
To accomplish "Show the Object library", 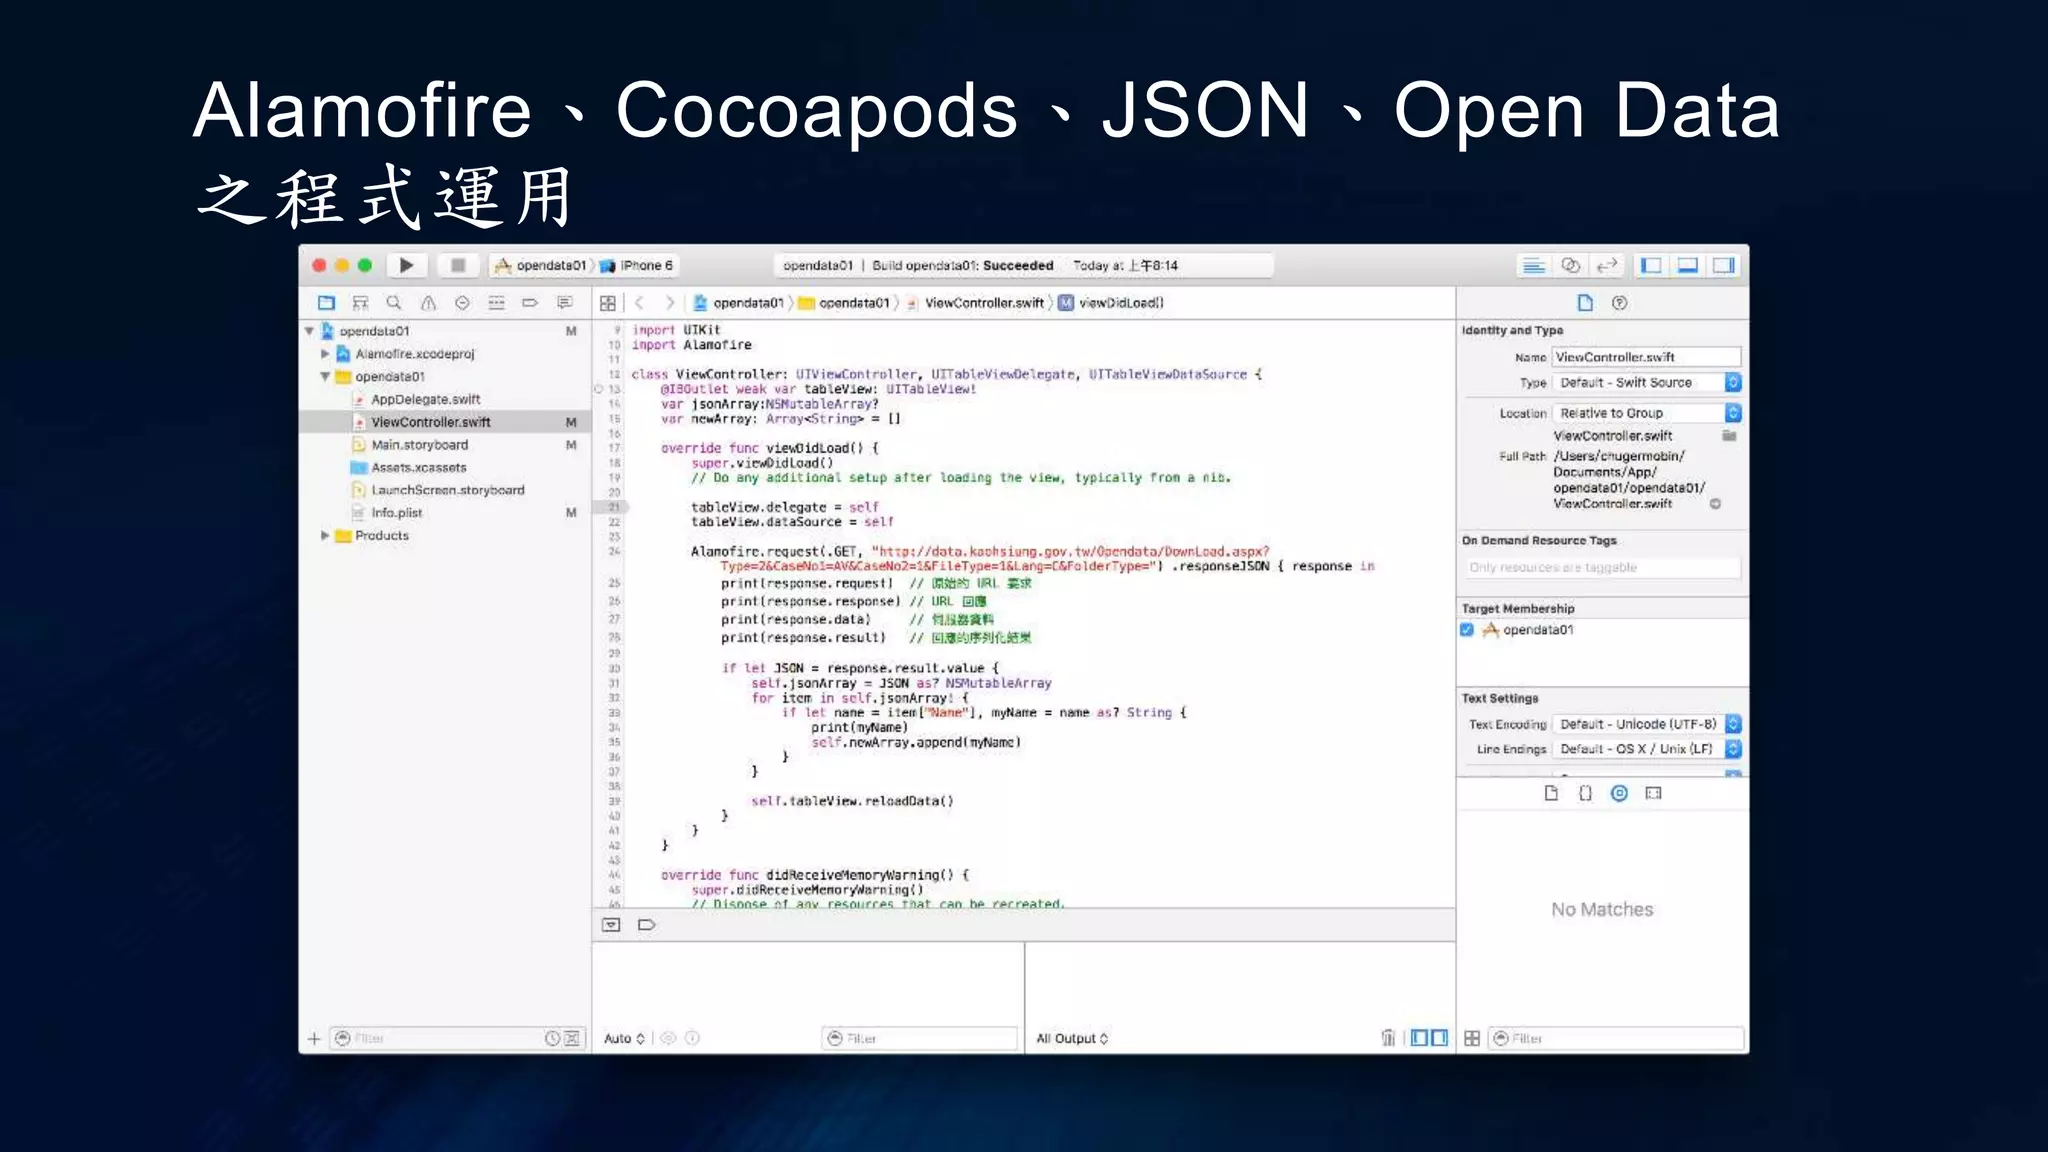I will [1619, 793].
